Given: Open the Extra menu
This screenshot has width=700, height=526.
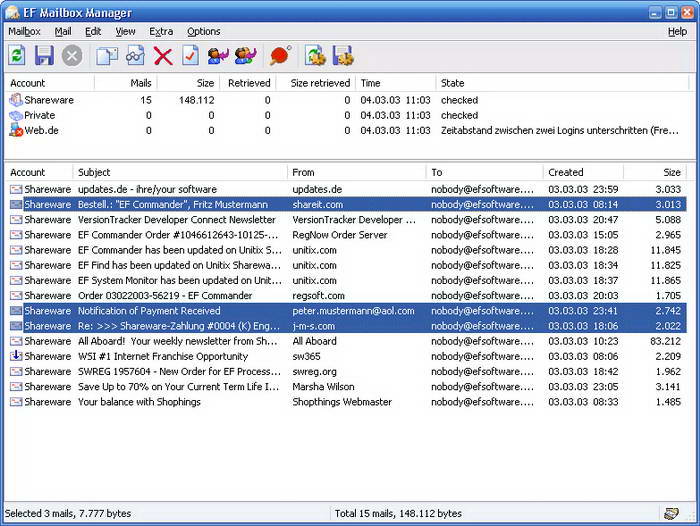Looking at the screenshot, I should pos(161,31).
